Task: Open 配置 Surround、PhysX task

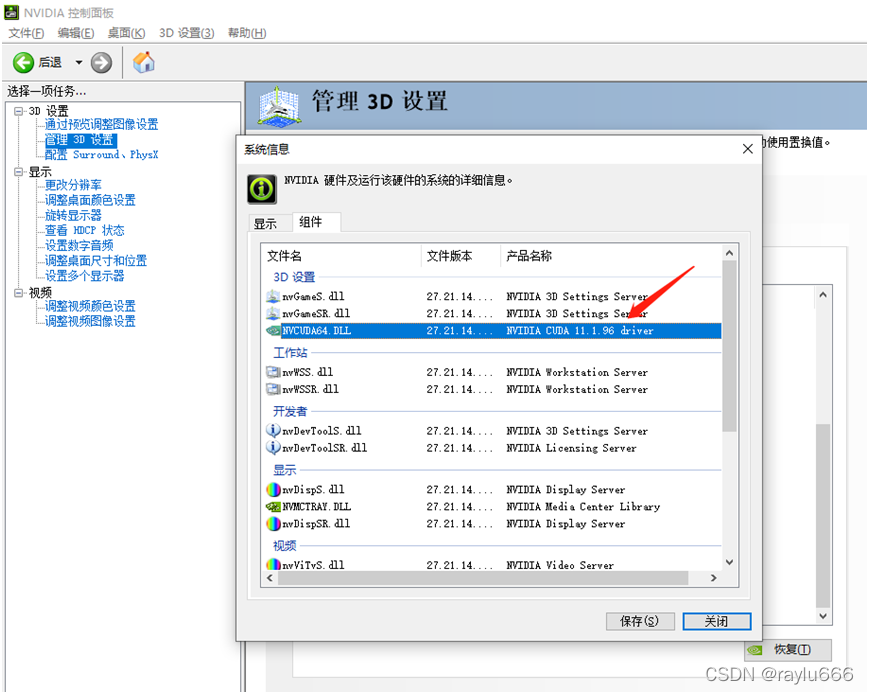Action: coord(101,155)
